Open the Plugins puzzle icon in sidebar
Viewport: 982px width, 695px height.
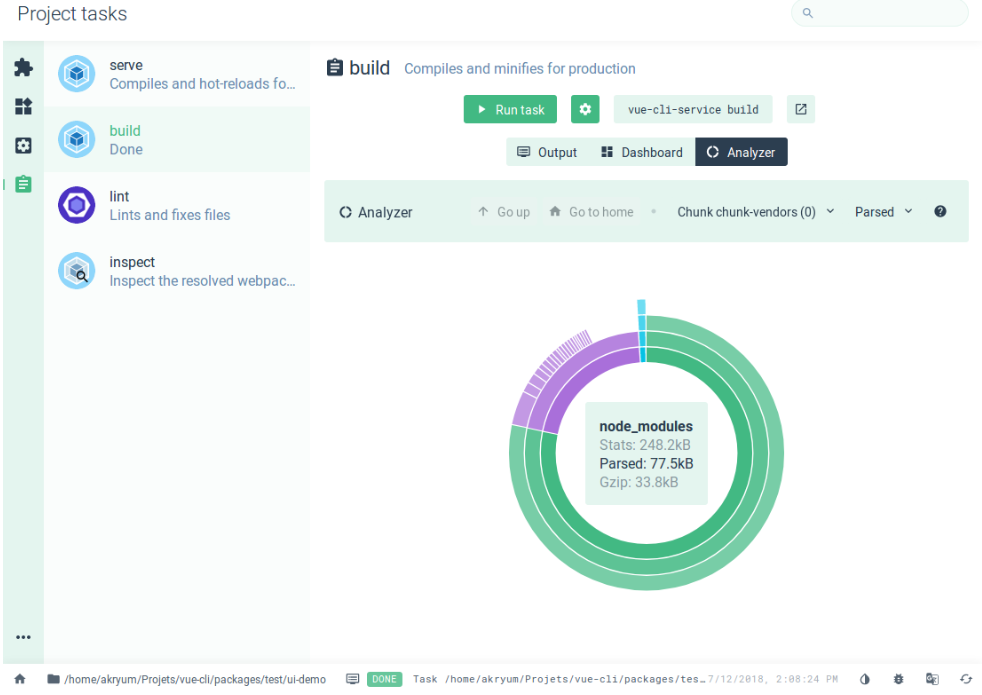click(23, 68)
